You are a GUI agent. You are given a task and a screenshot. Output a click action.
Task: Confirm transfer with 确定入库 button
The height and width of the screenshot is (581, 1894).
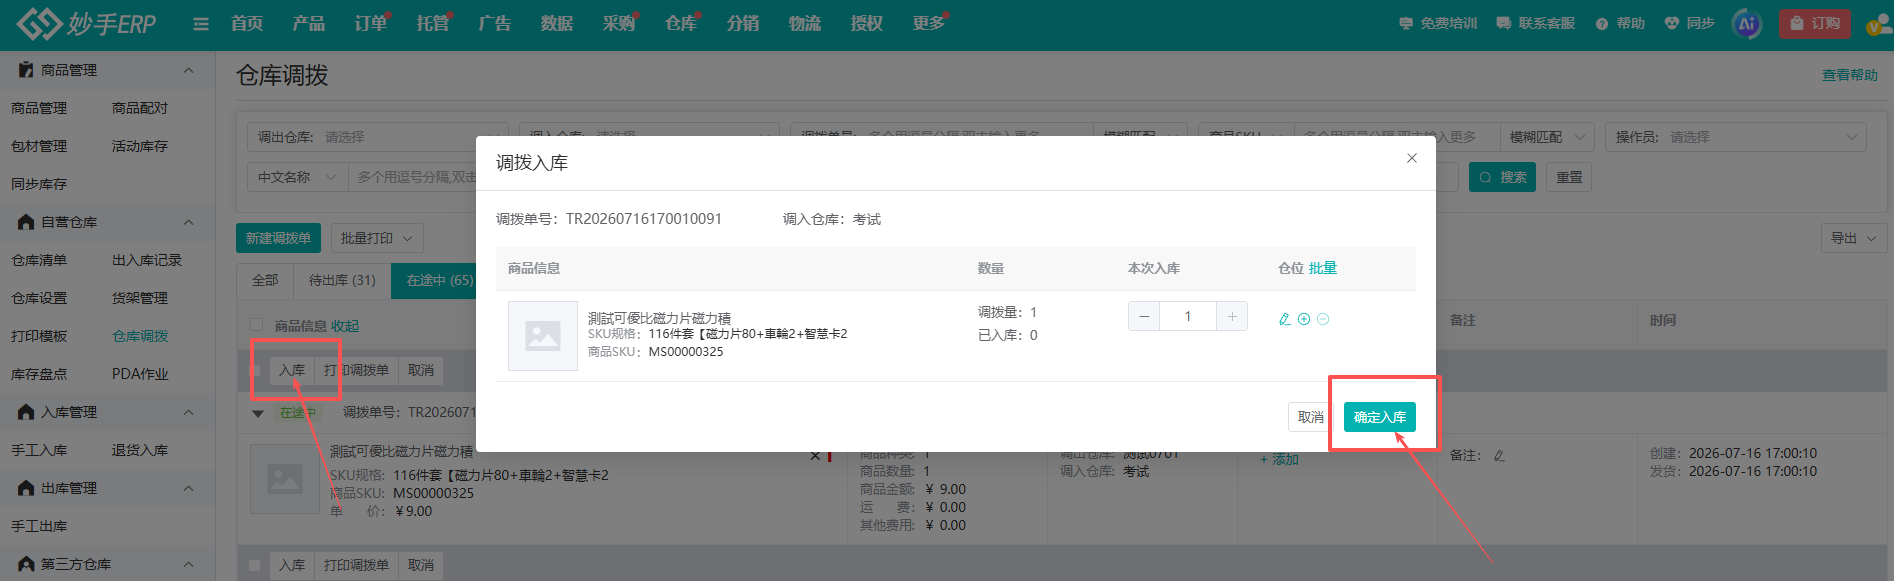click(1379, 417)
